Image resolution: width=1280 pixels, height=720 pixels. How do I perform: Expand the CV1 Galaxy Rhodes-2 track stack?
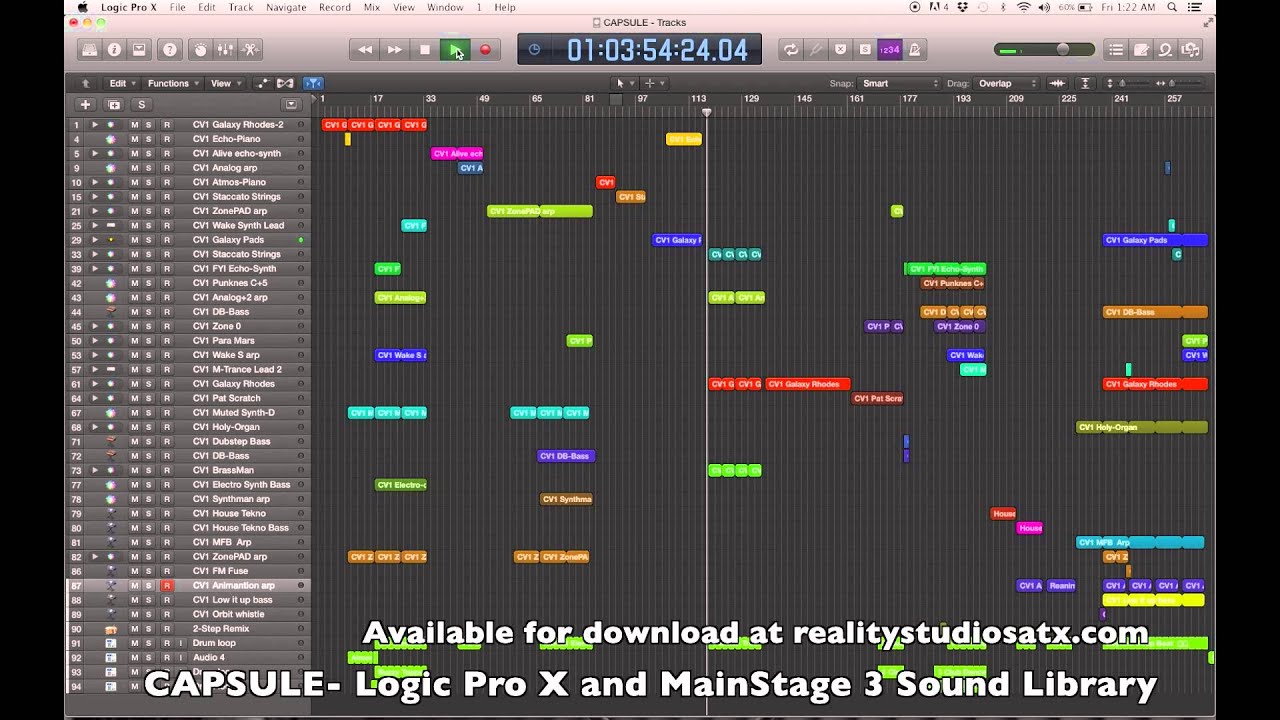[95, 125]
